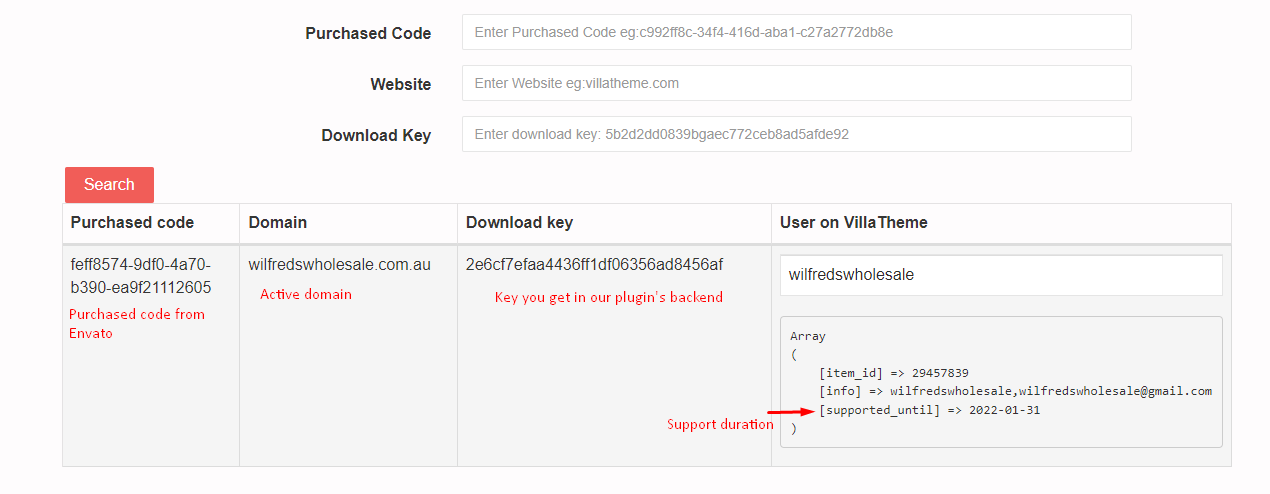1270x494 pixels.
Task: Click the download key 2e6cf7efaa4436 value
Action: (594, 265)
